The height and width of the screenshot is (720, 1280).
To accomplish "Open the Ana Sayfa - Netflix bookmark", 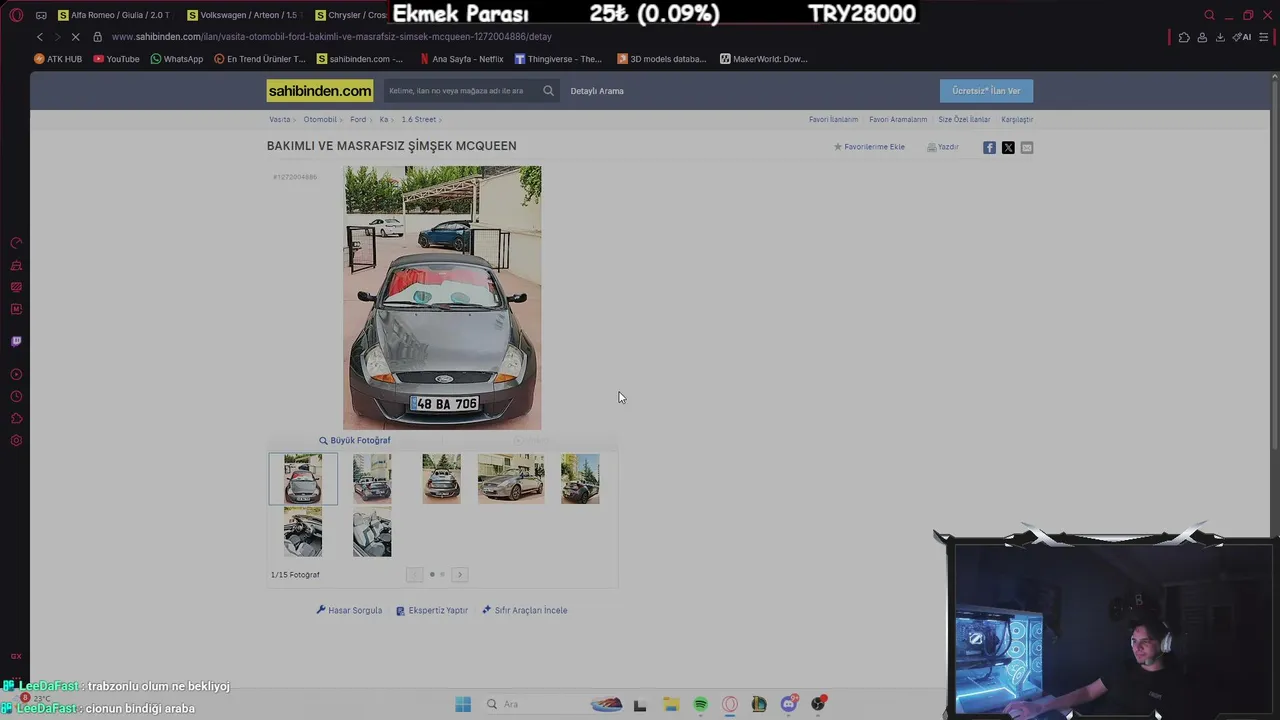I will tap(462, 59).
